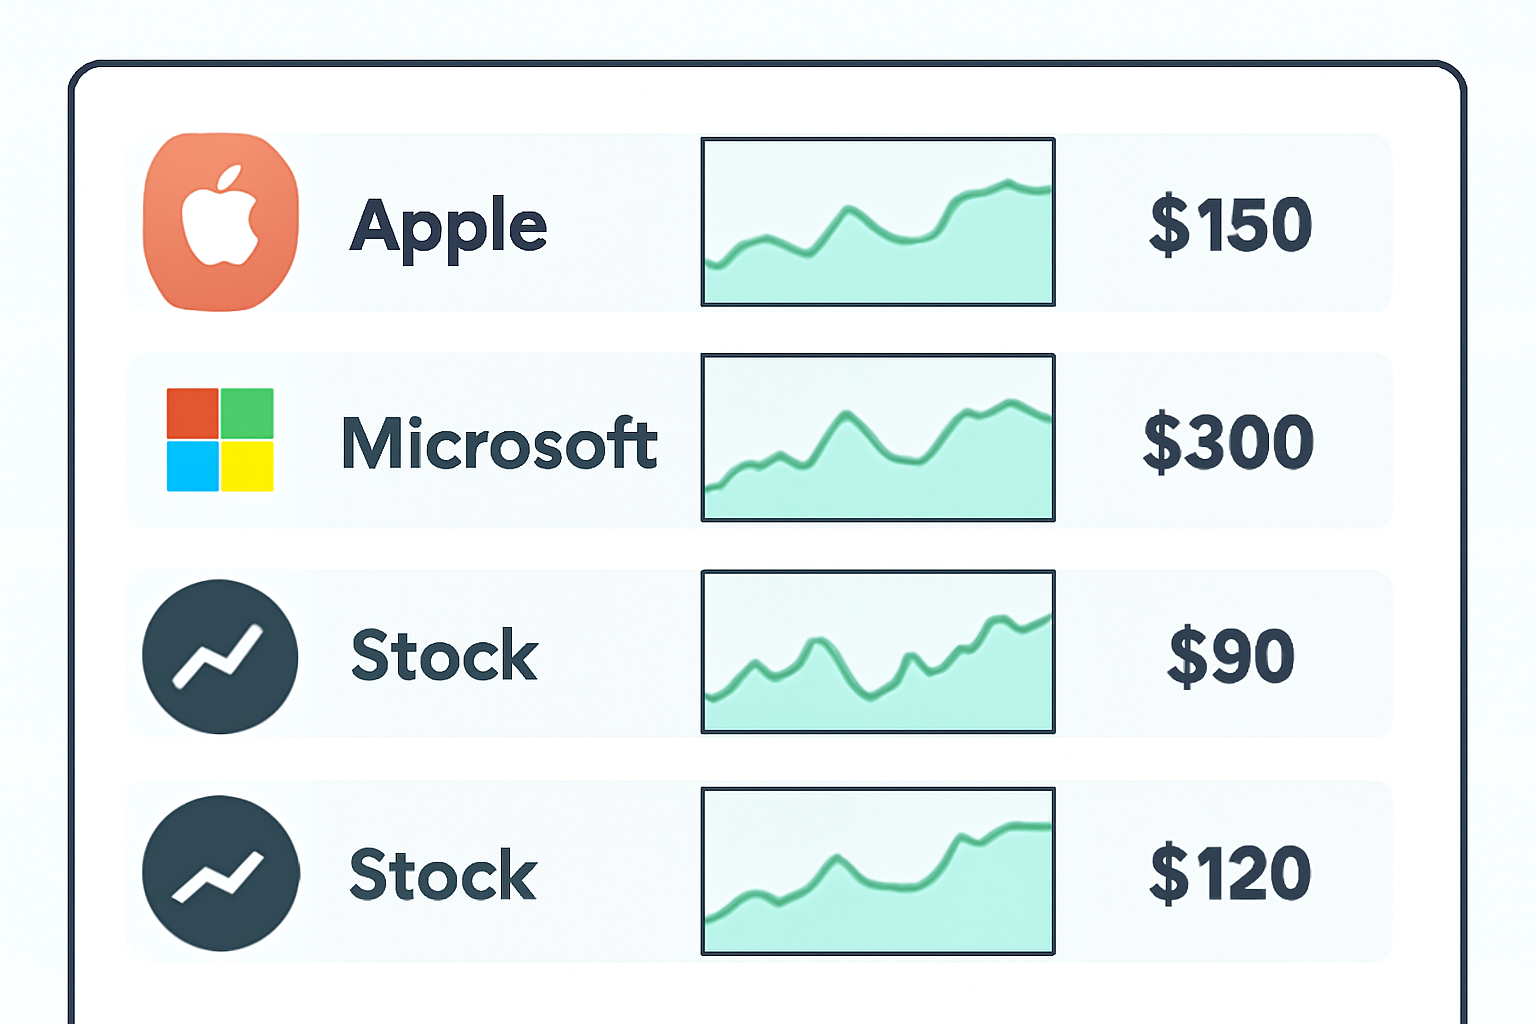Click the red square in the Microsoft logo
Image resolution: width=1536 pixels, height=1024 pixels.
click(193, 413)
